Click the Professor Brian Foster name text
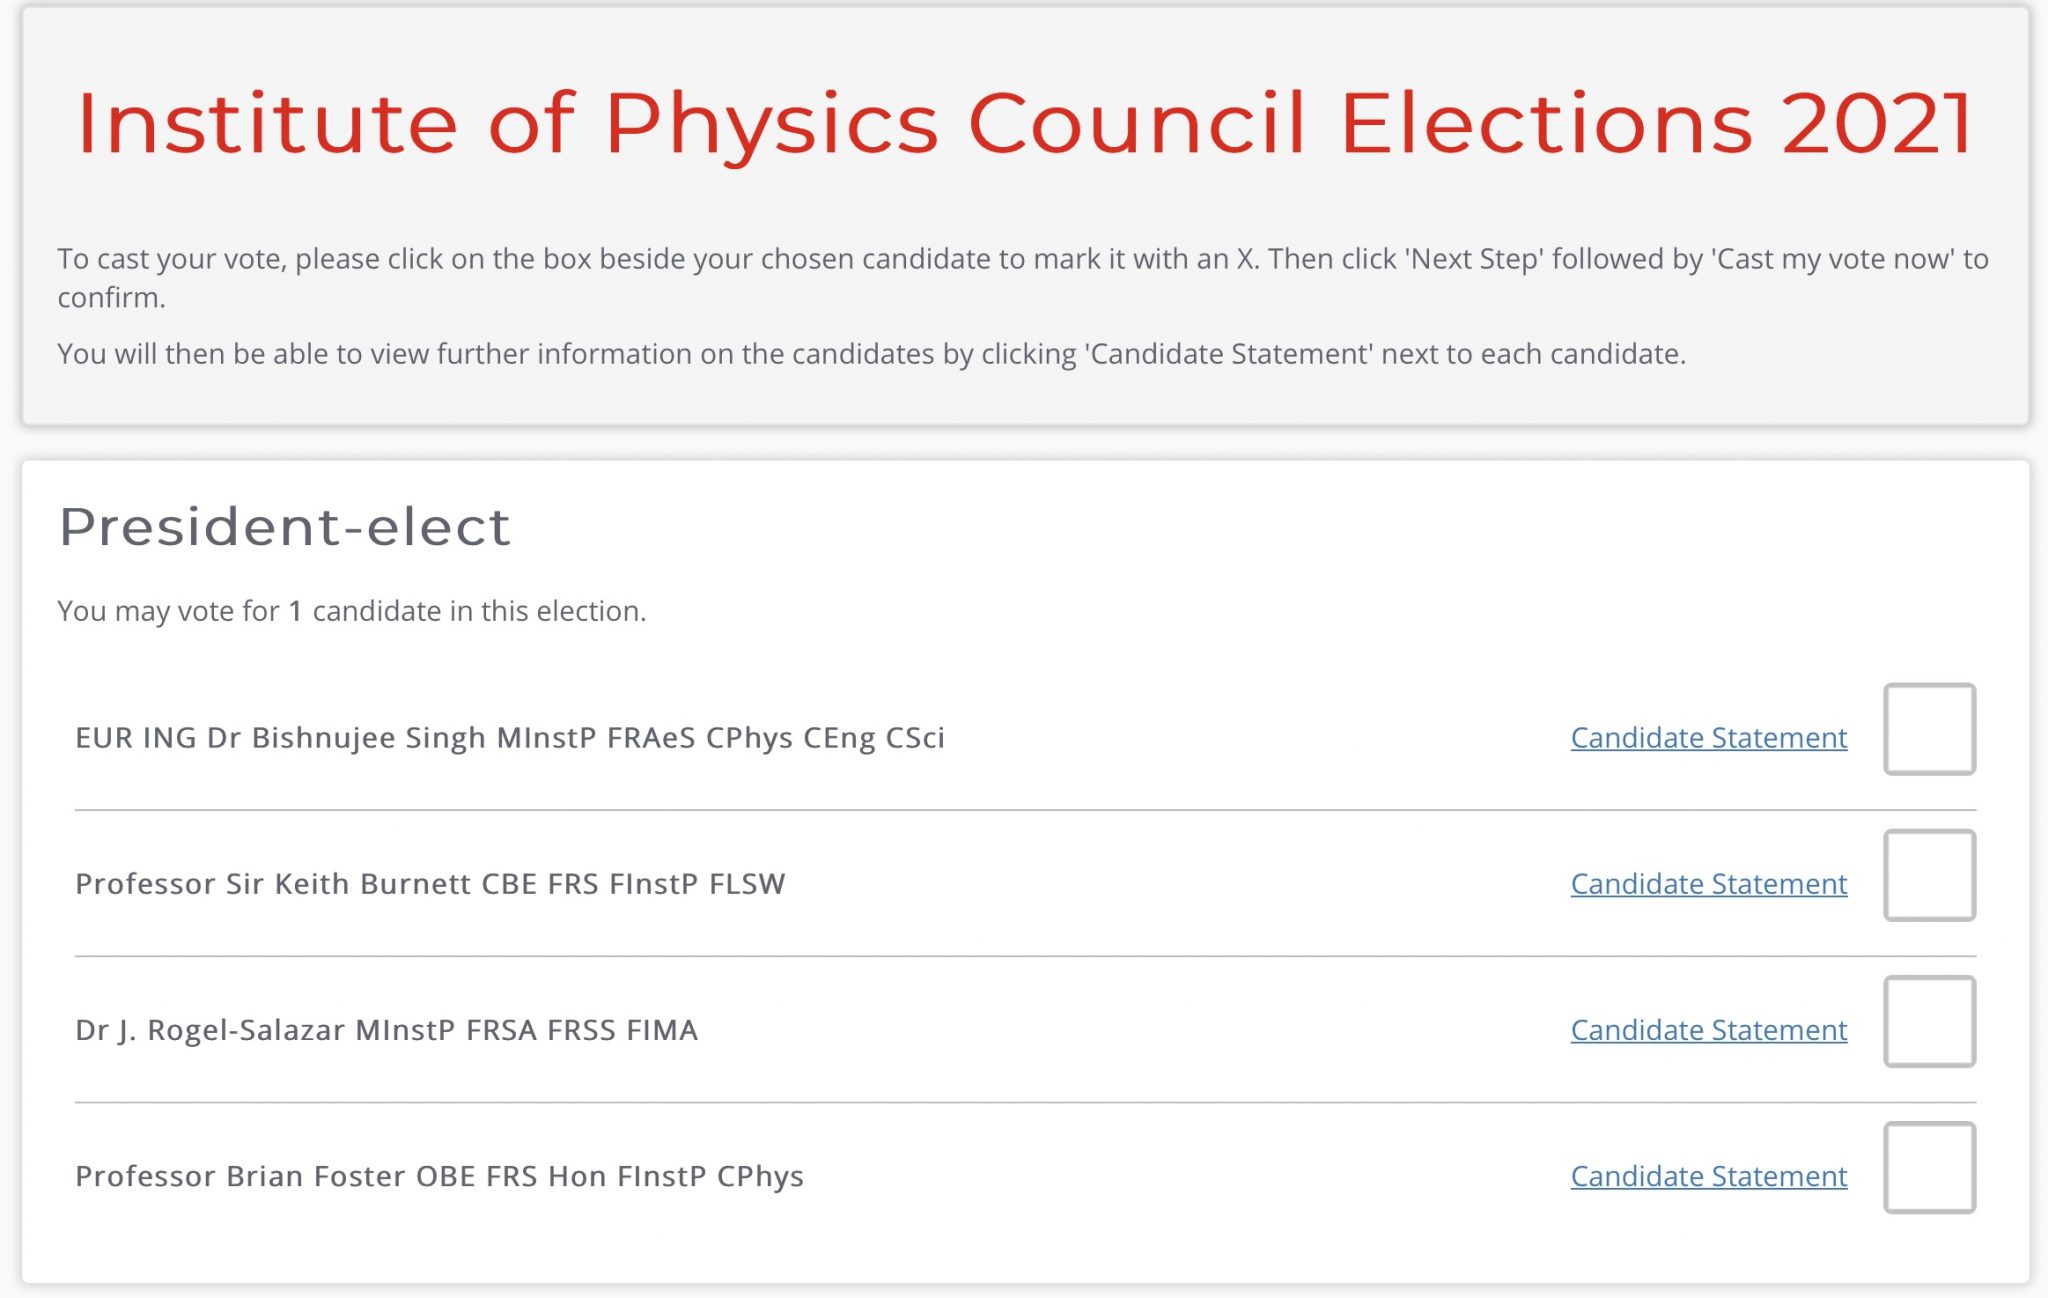 point(439,1176)
